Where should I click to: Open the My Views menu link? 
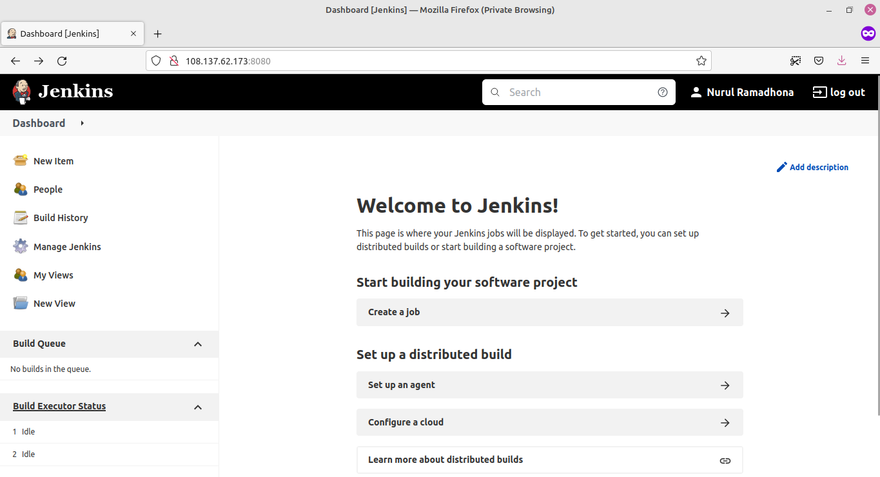tap(53, 275)
